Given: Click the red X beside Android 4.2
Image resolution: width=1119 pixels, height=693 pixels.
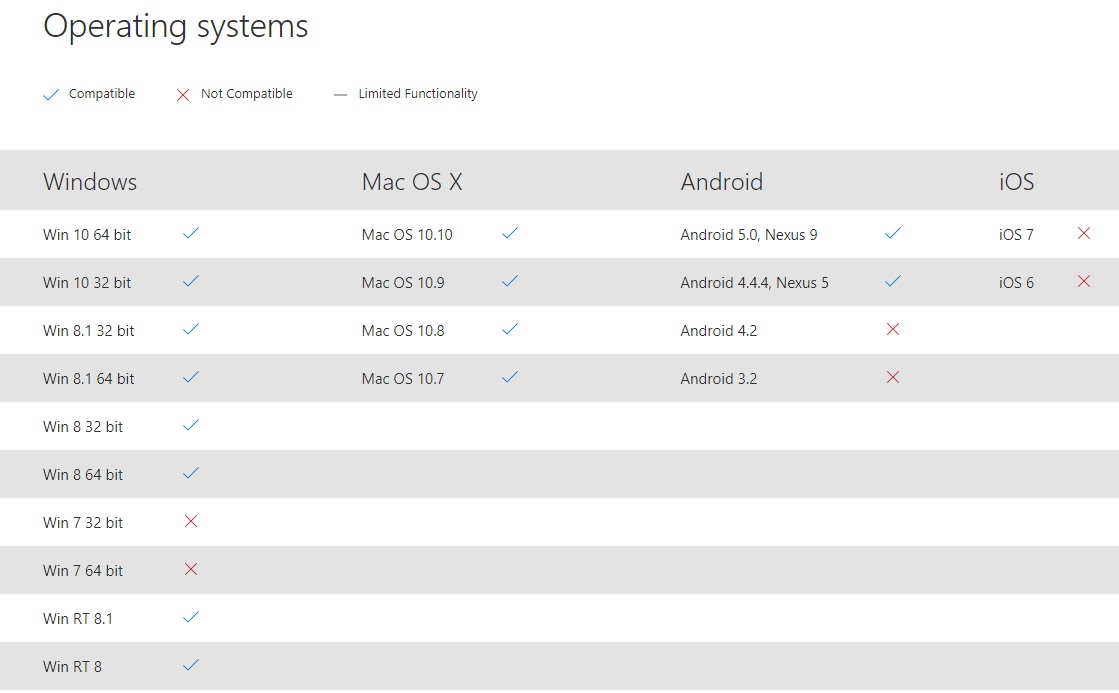Looking at the screenshot, I should [893, 329].
